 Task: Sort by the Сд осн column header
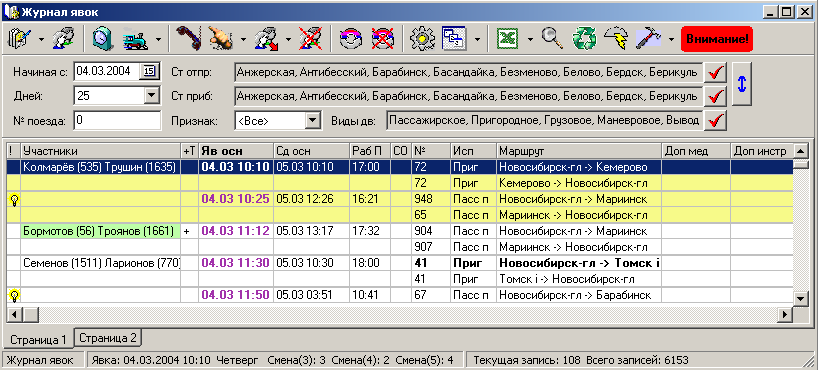coord(311,151)
